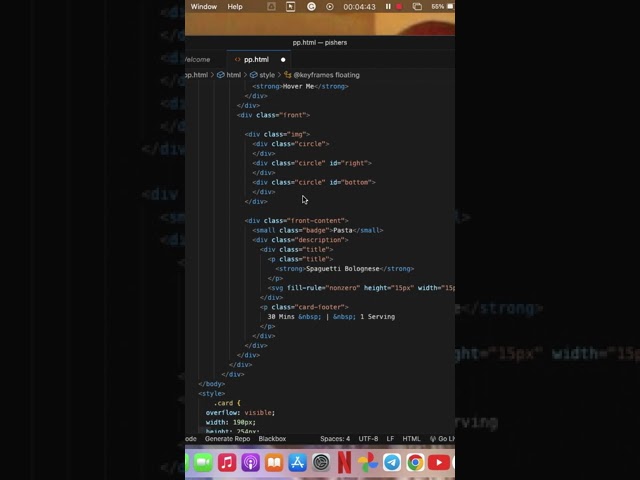Click the line with id="bottom"

coord(314,182)
